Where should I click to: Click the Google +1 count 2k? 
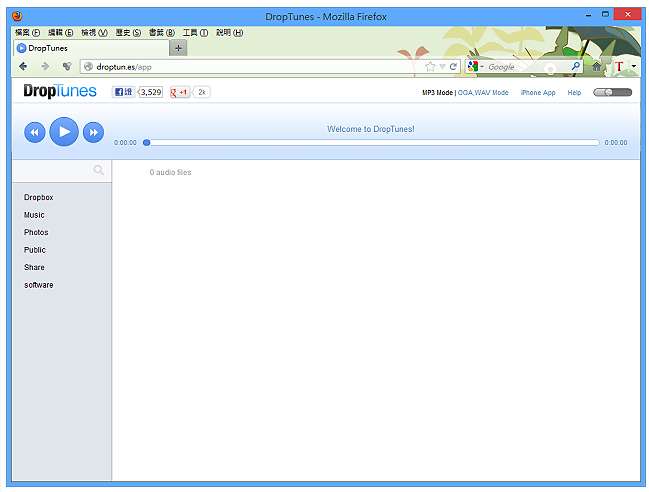tap(202, 92)
